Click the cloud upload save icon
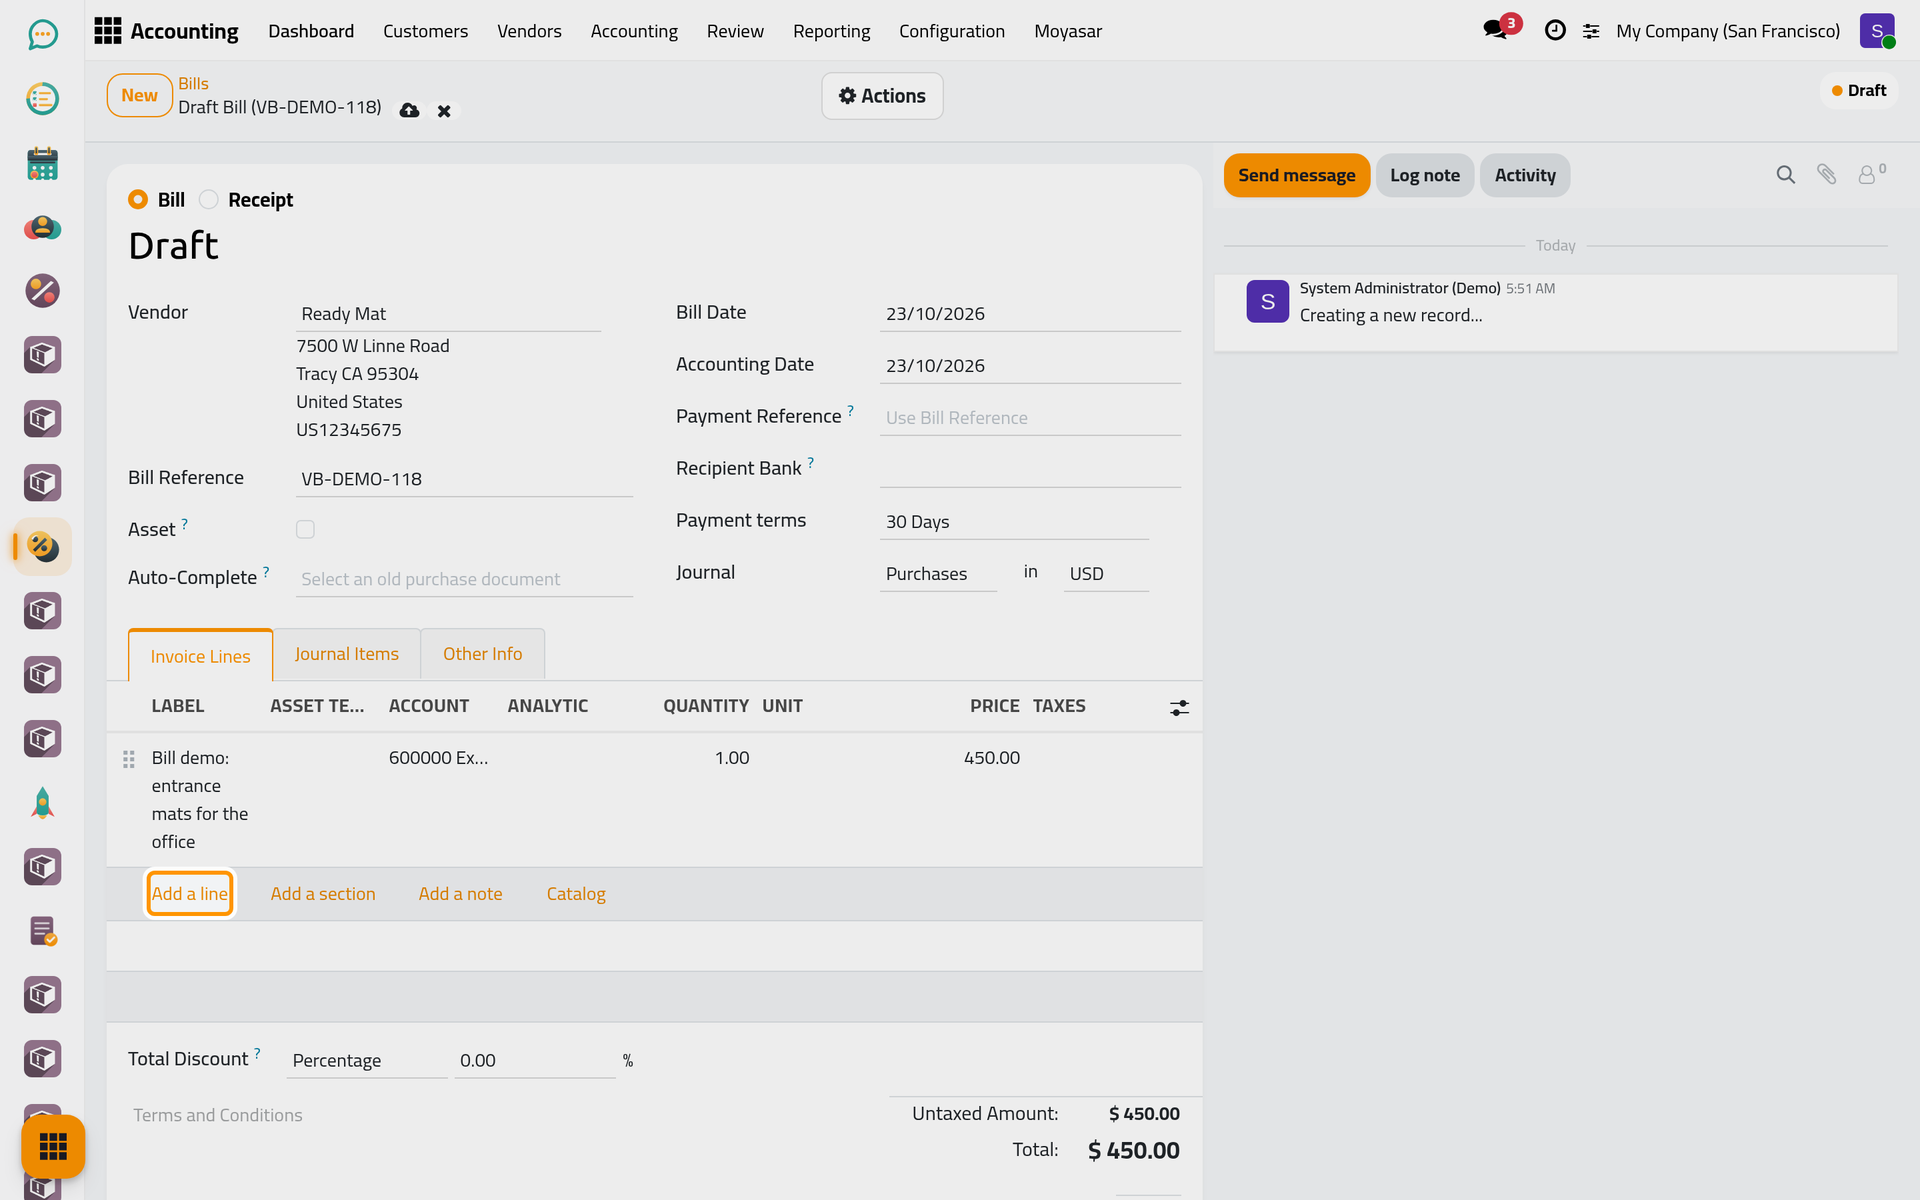The height and width of the screenshot is (1200, 1920). click(409, 111)
